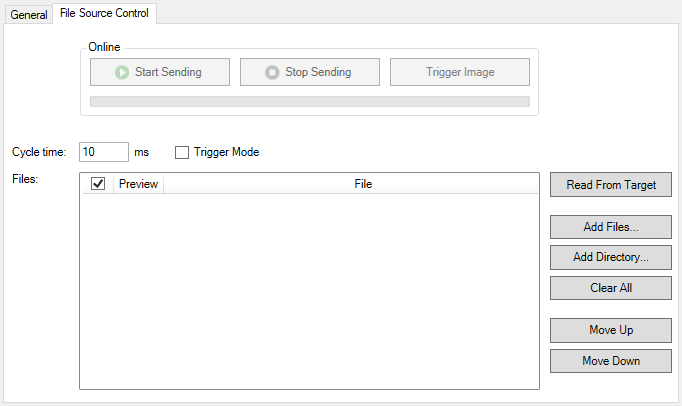Click the Stop Sending button
The image size is (682, 406).
[310, 72]
